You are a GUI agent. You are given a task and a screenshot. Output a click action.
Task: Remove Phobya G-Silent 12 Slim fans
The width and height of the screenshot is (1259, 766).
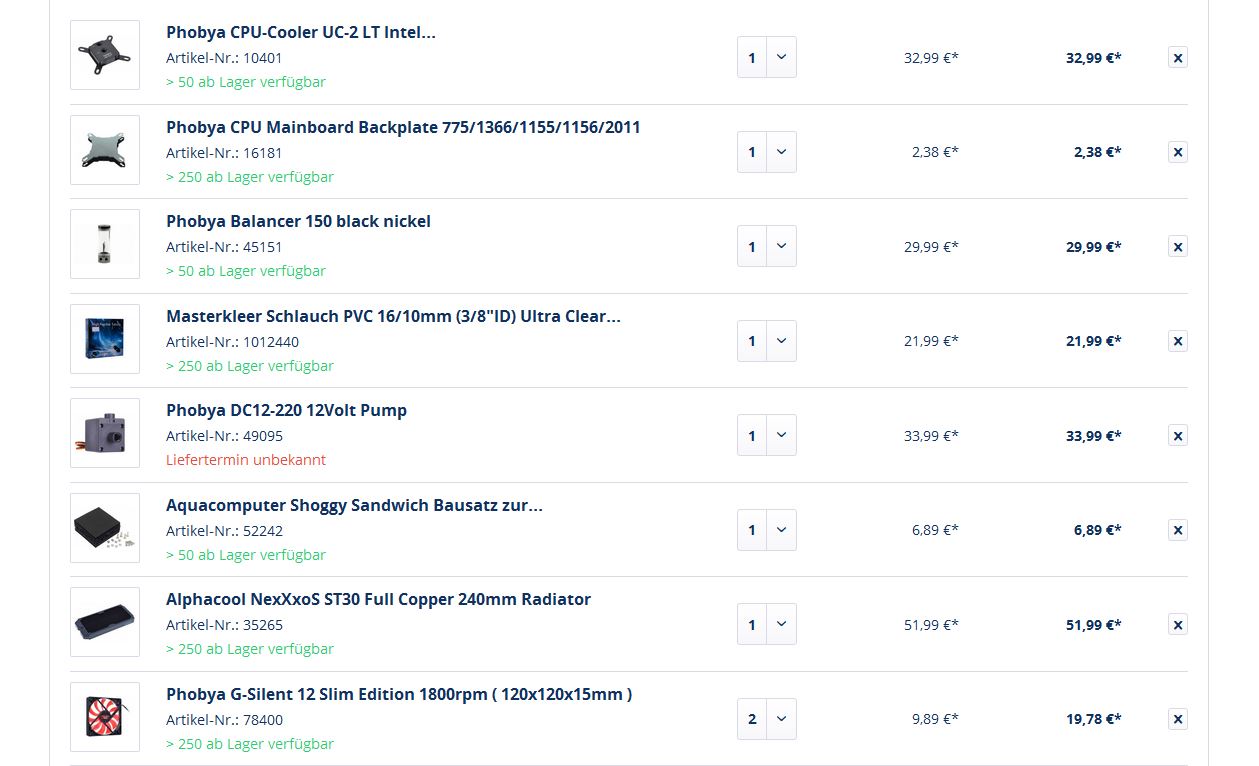click(1178, 719)
